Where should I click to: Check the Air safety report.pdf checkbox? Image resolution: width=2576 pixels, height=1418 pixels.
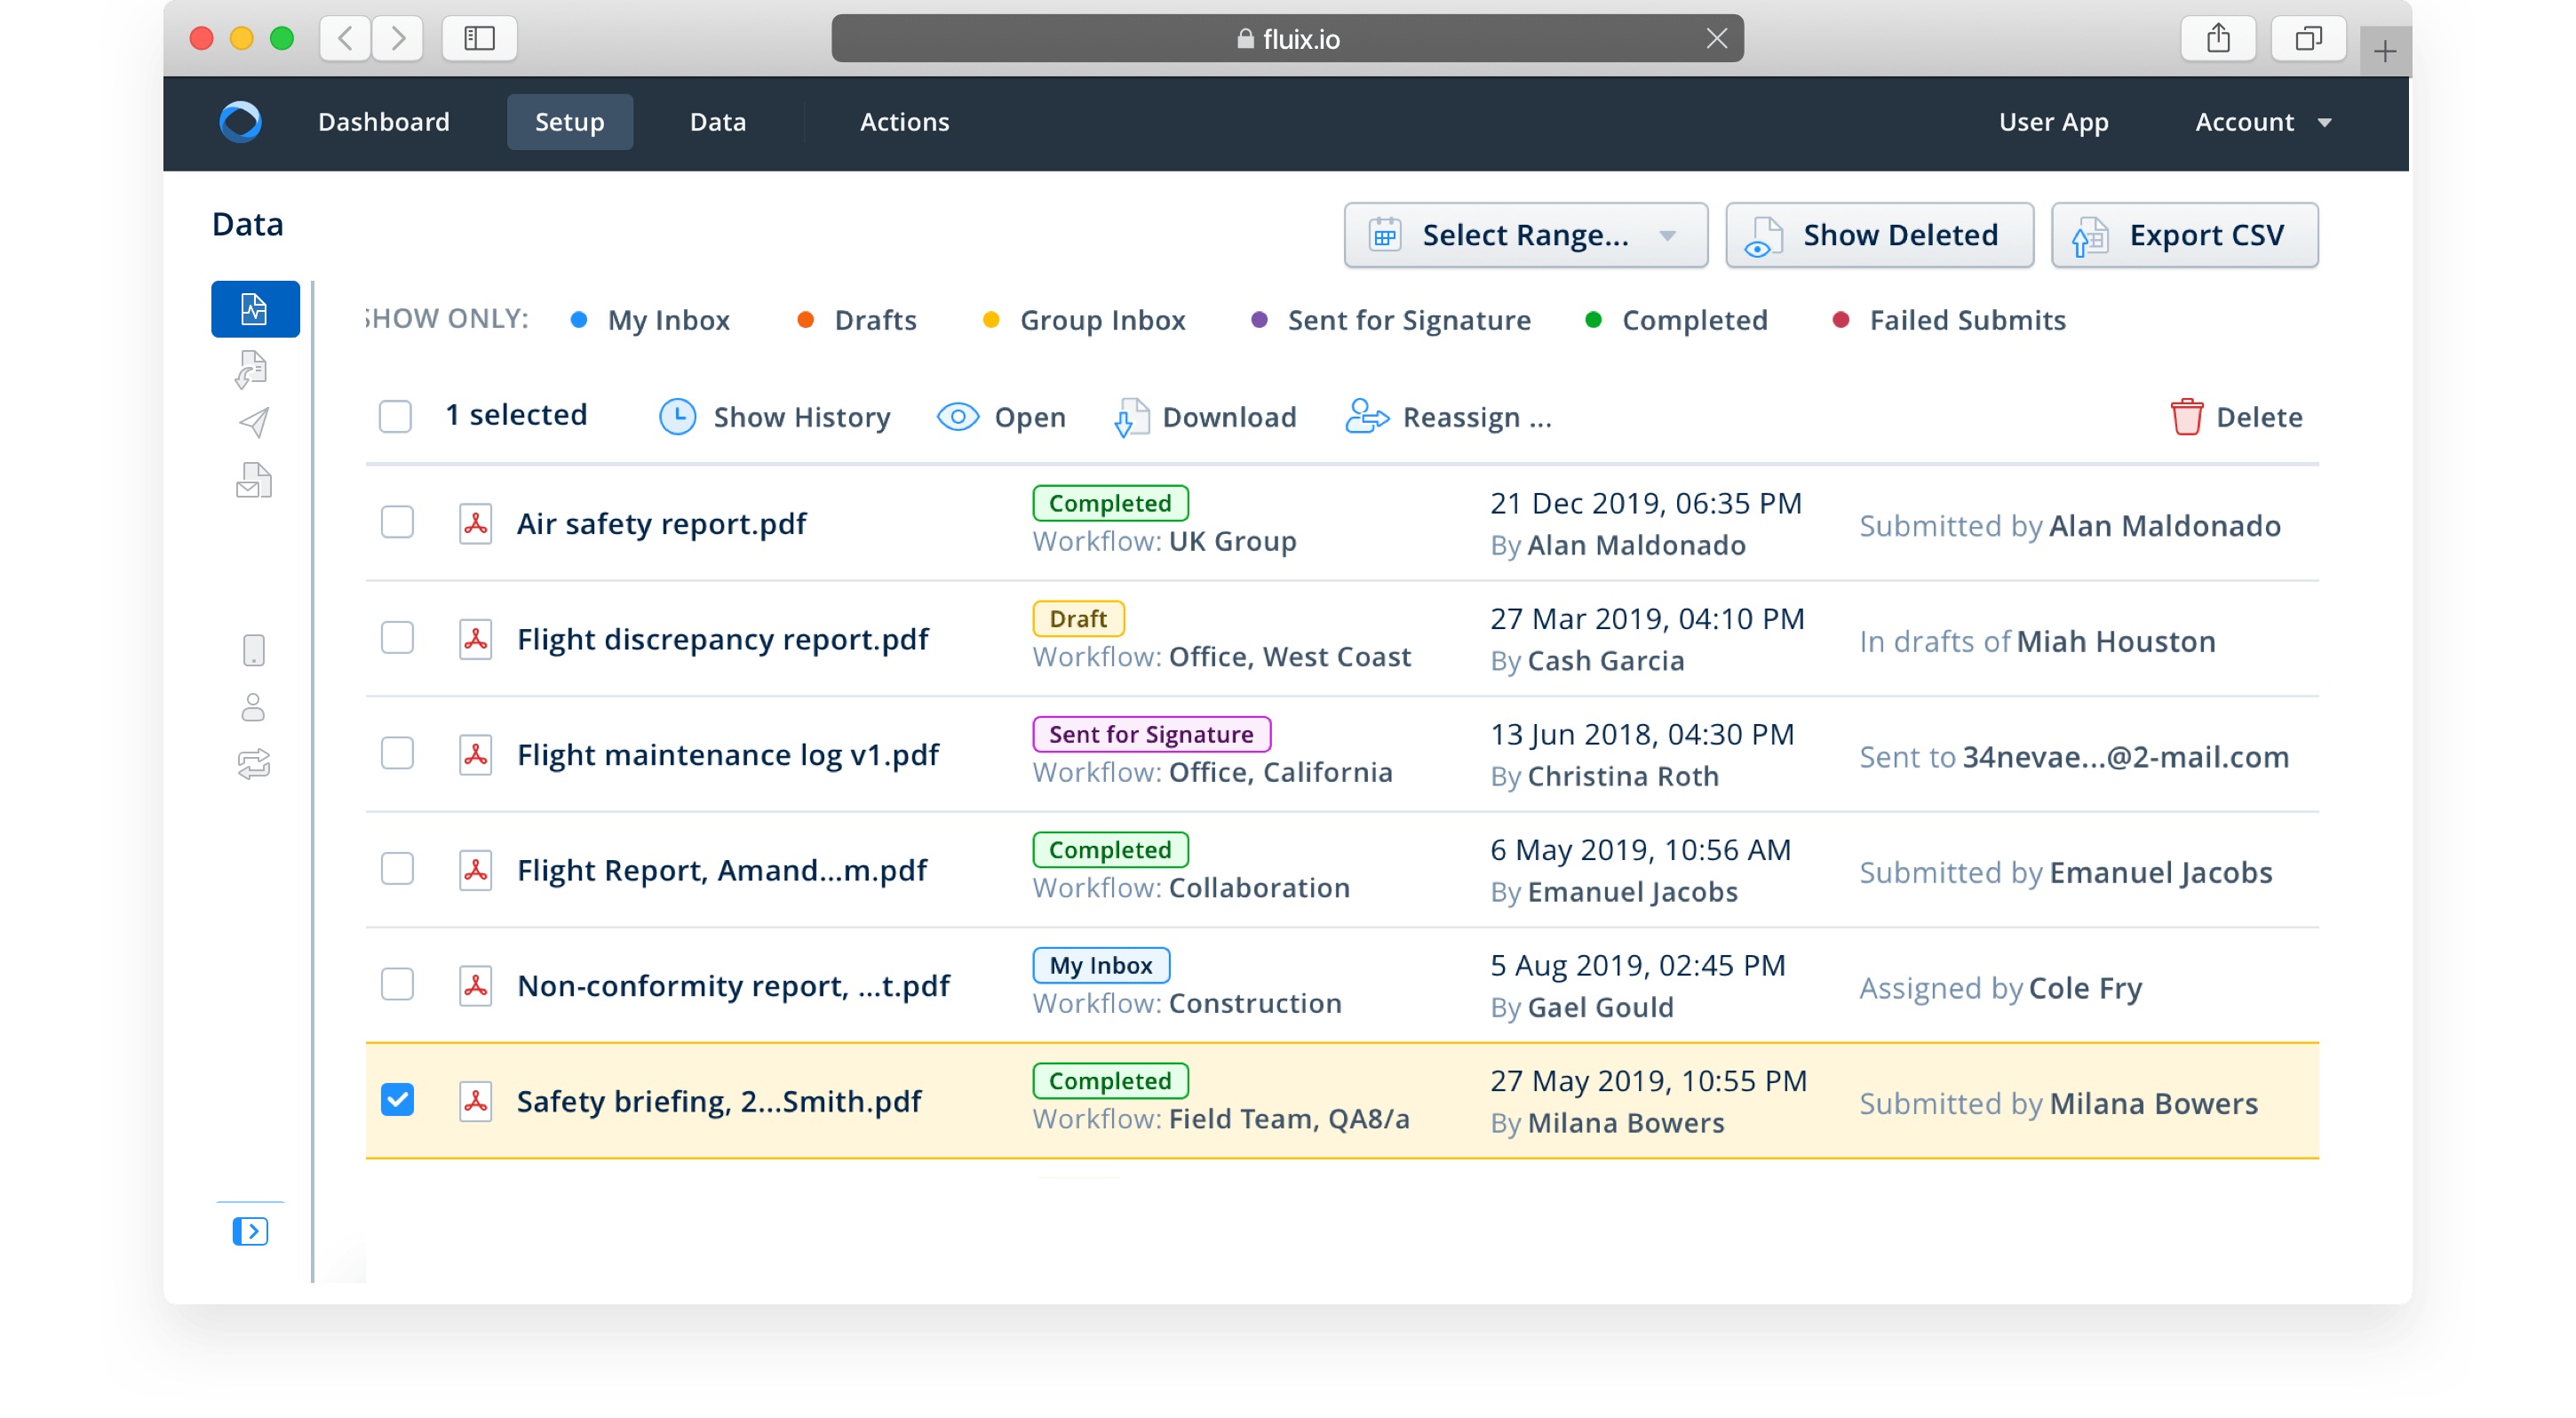tap(397, 522)
